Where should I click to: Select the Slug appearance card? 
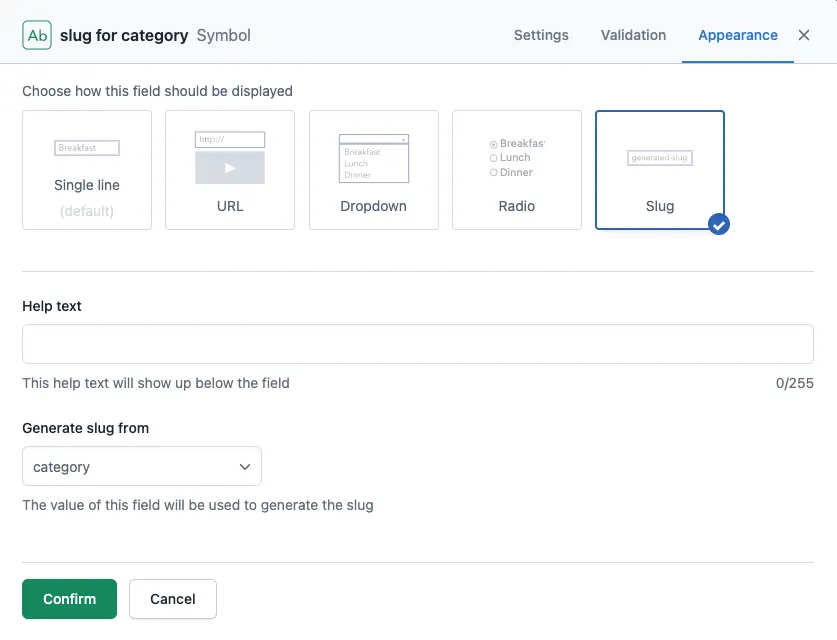tap(660, 170)
